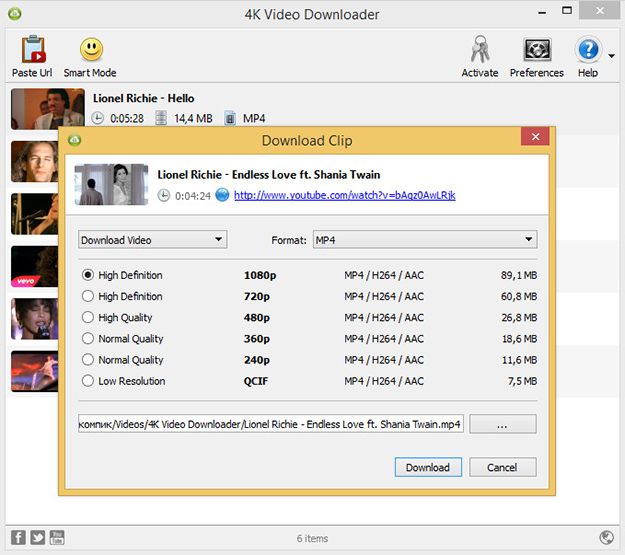Open Preferences from the toolbar
The height and width of the screenshot is (555, 625).
(x=537, y=56)
